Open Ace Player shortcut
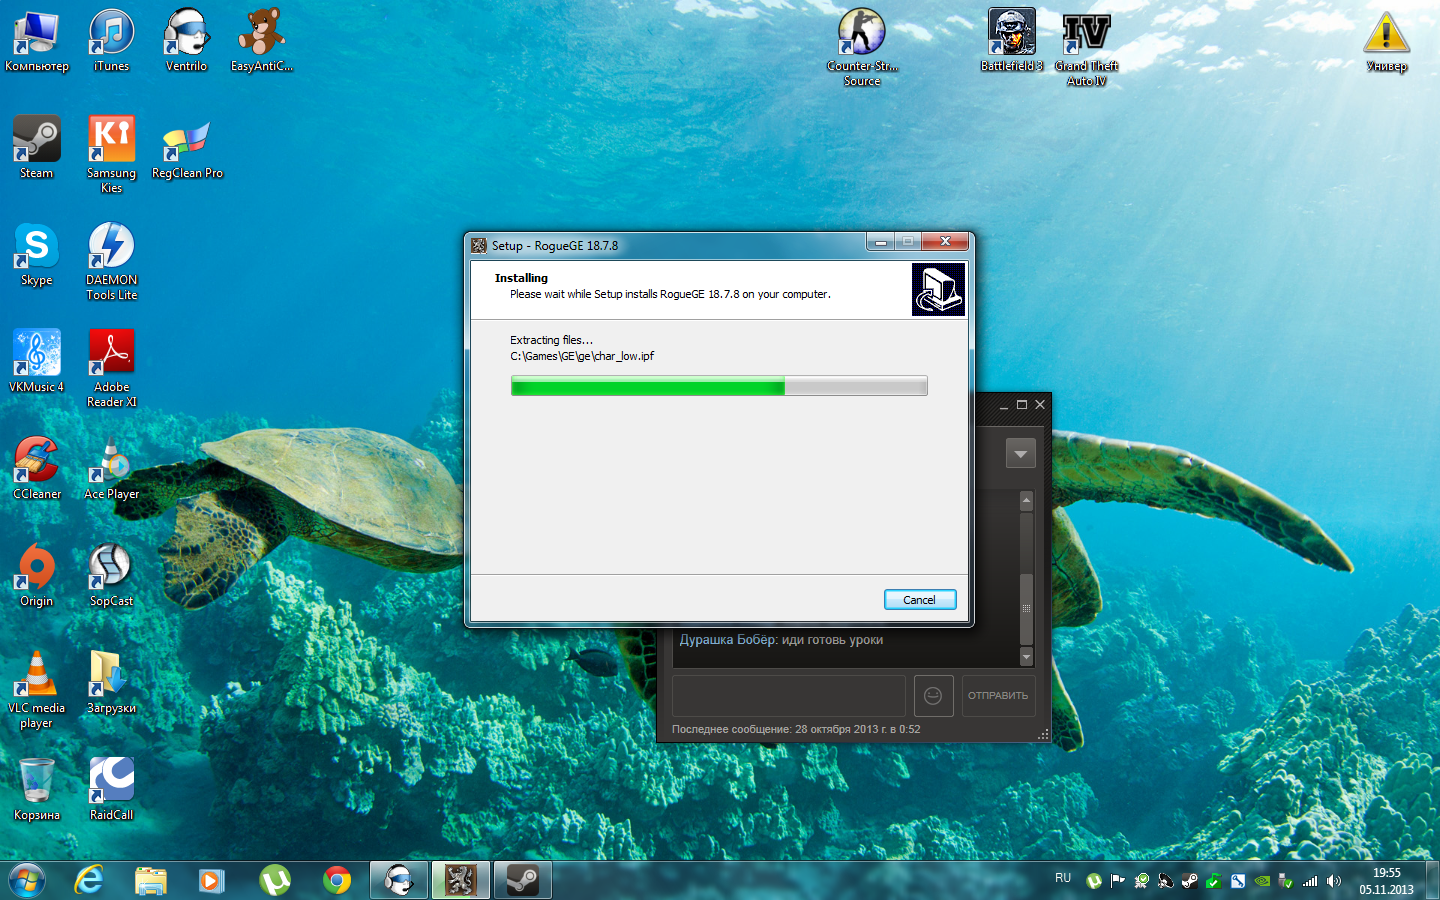 (111, 469)
